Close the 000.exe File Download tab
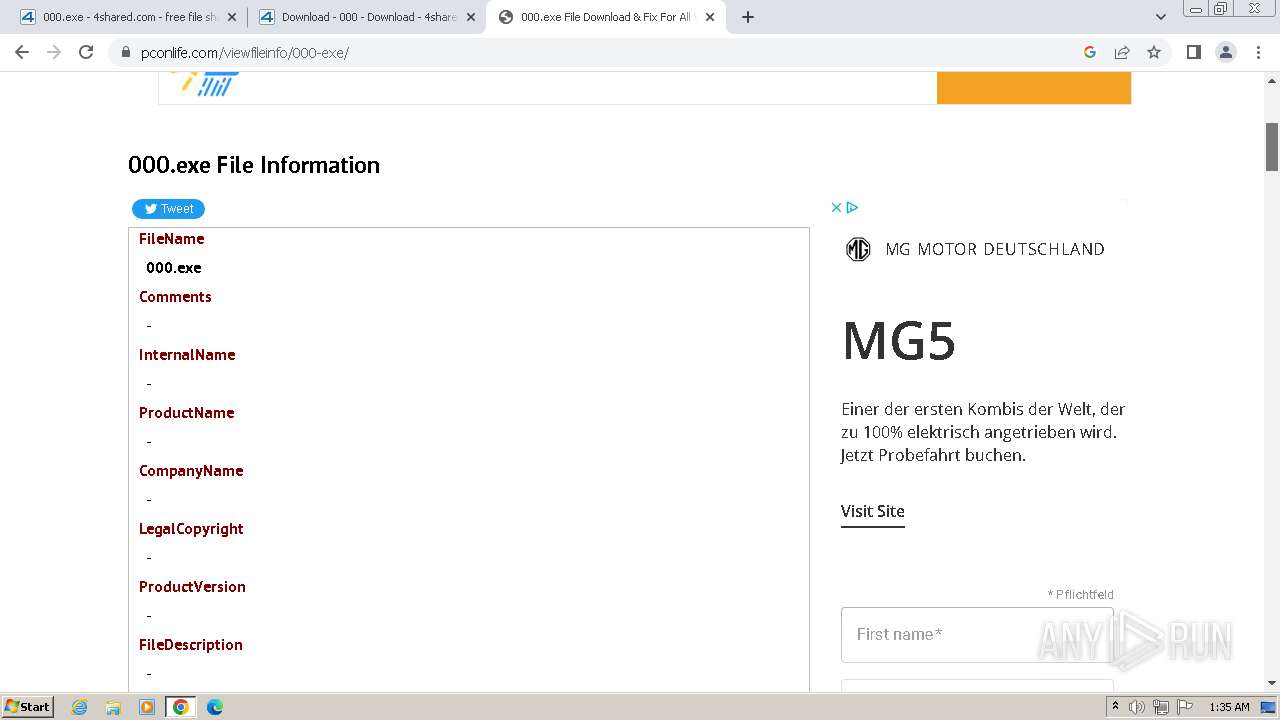The image size is (1280, 720). coord(710,17)
